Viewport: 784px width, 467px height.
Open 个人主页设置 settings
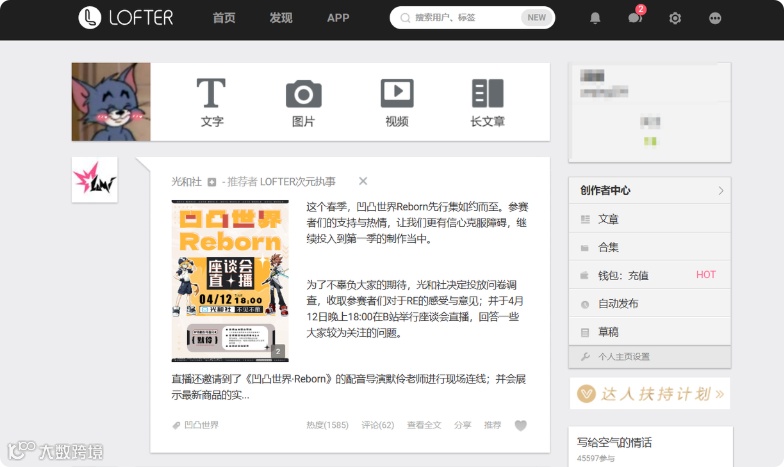click(x=650, y=357)
